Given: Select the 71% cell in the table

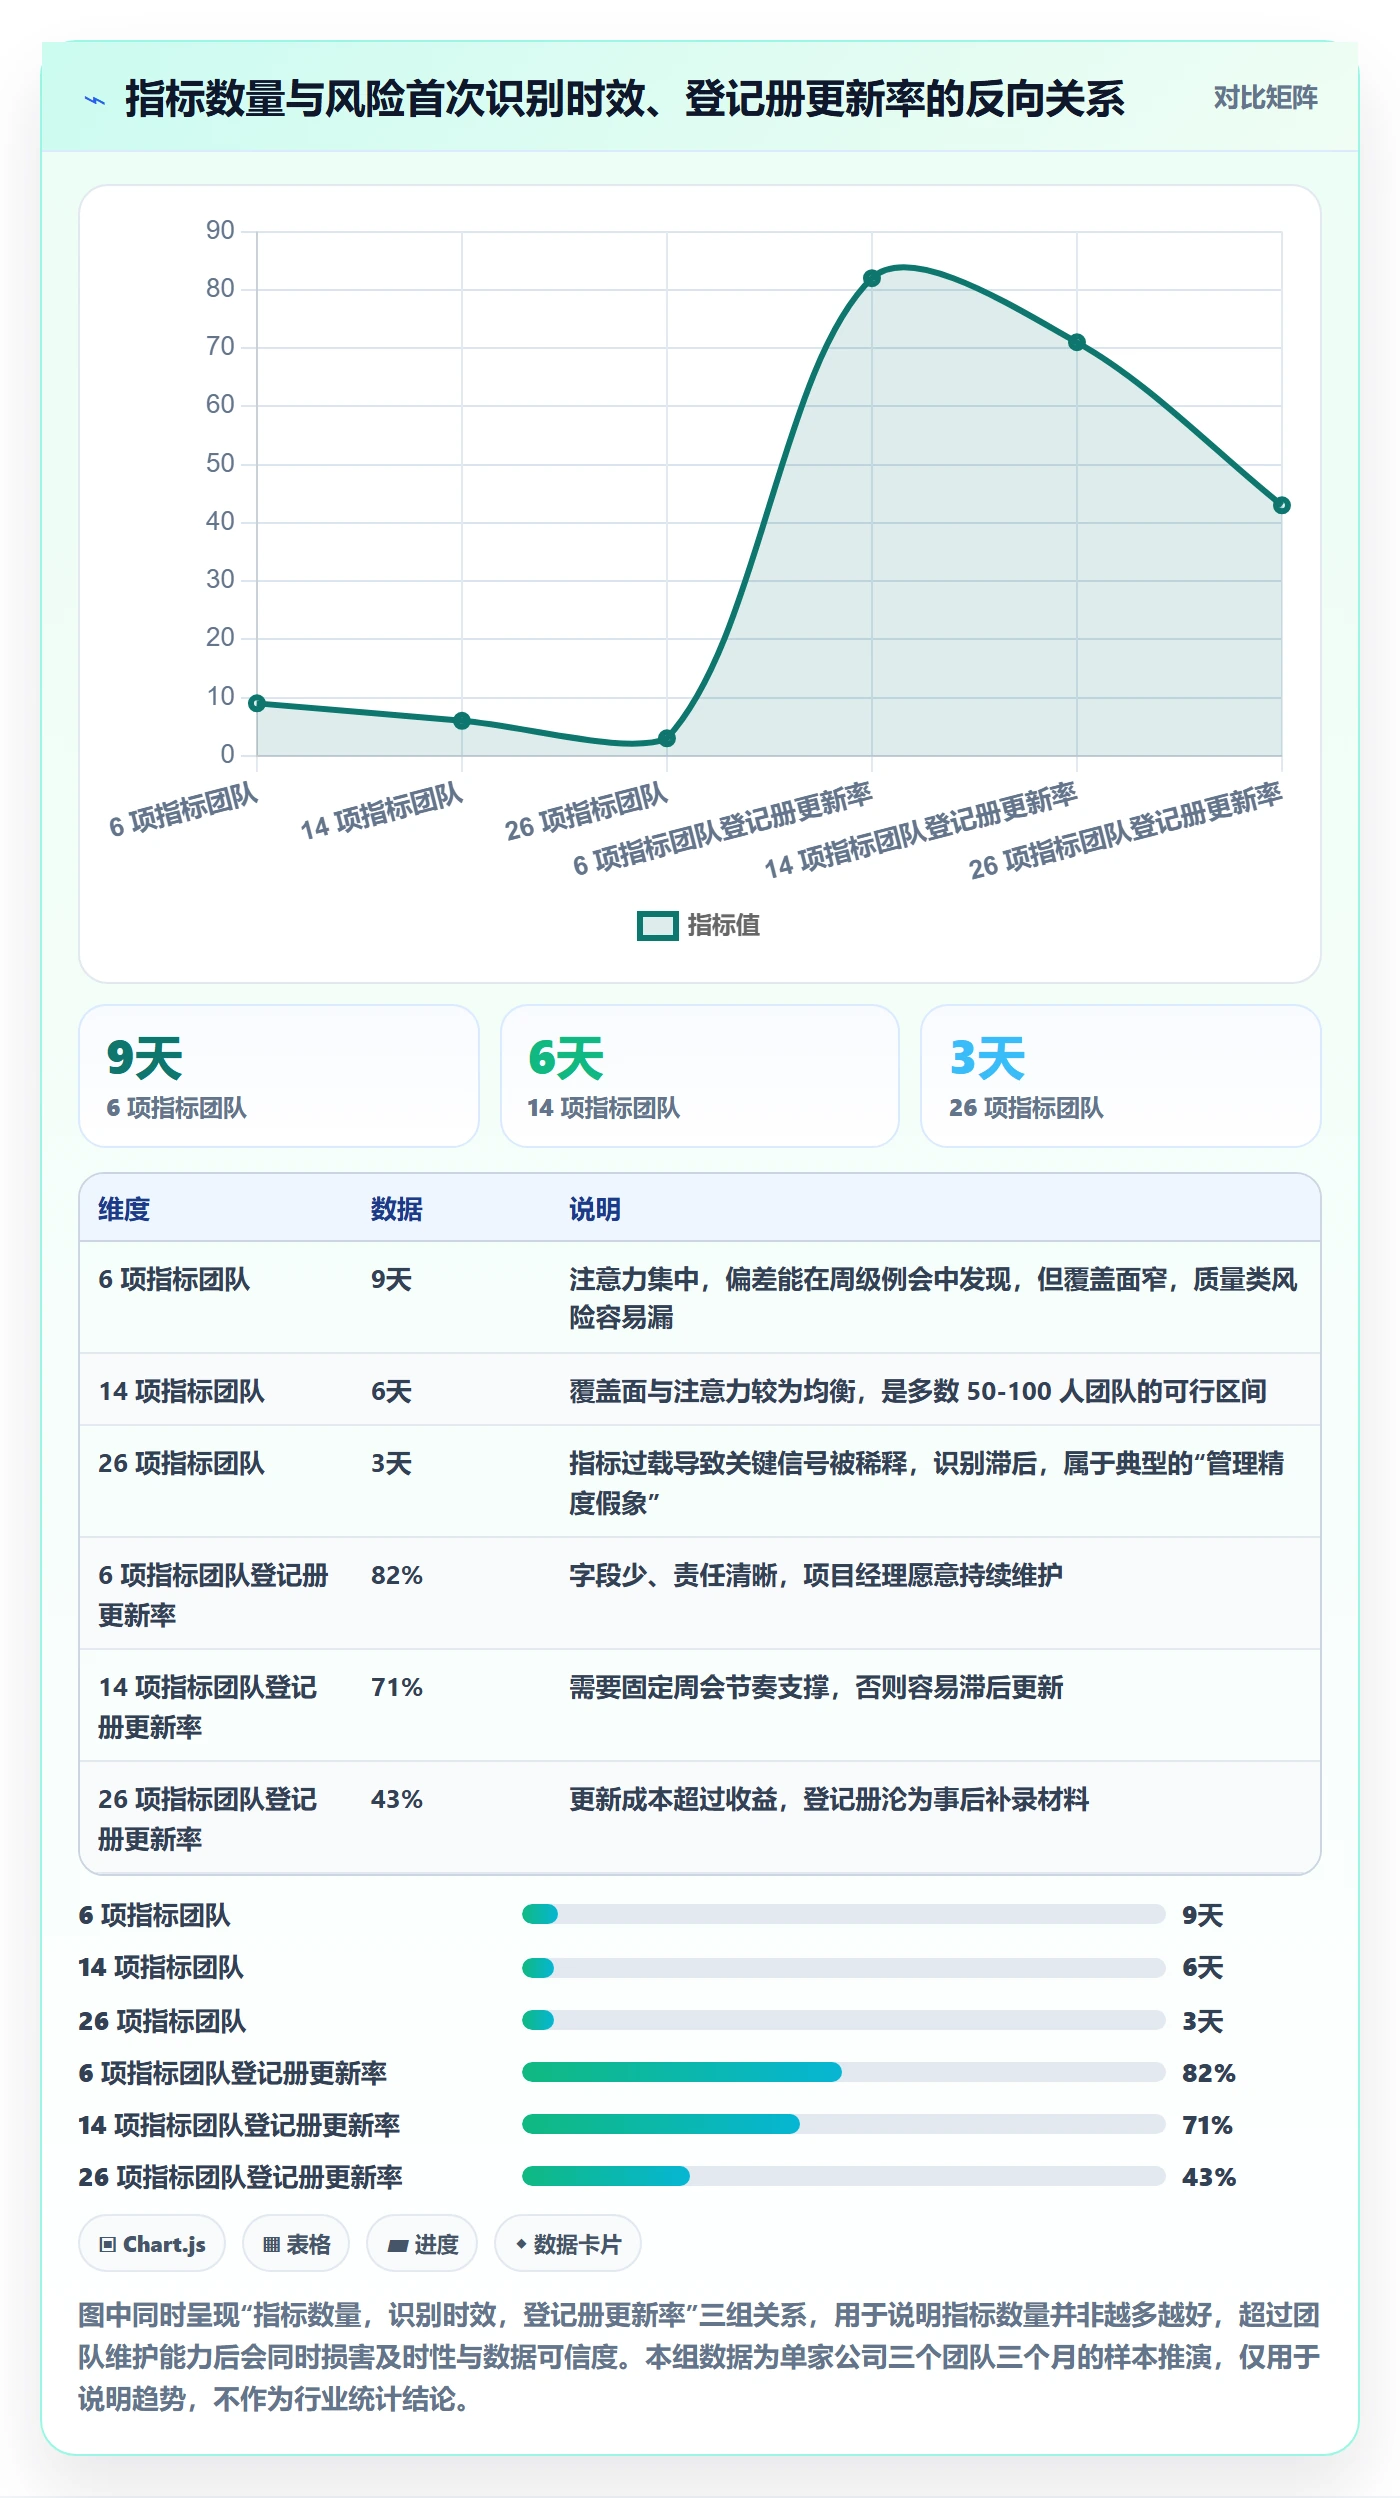Looking at the screenshot, I should (x=397, y=1687).
